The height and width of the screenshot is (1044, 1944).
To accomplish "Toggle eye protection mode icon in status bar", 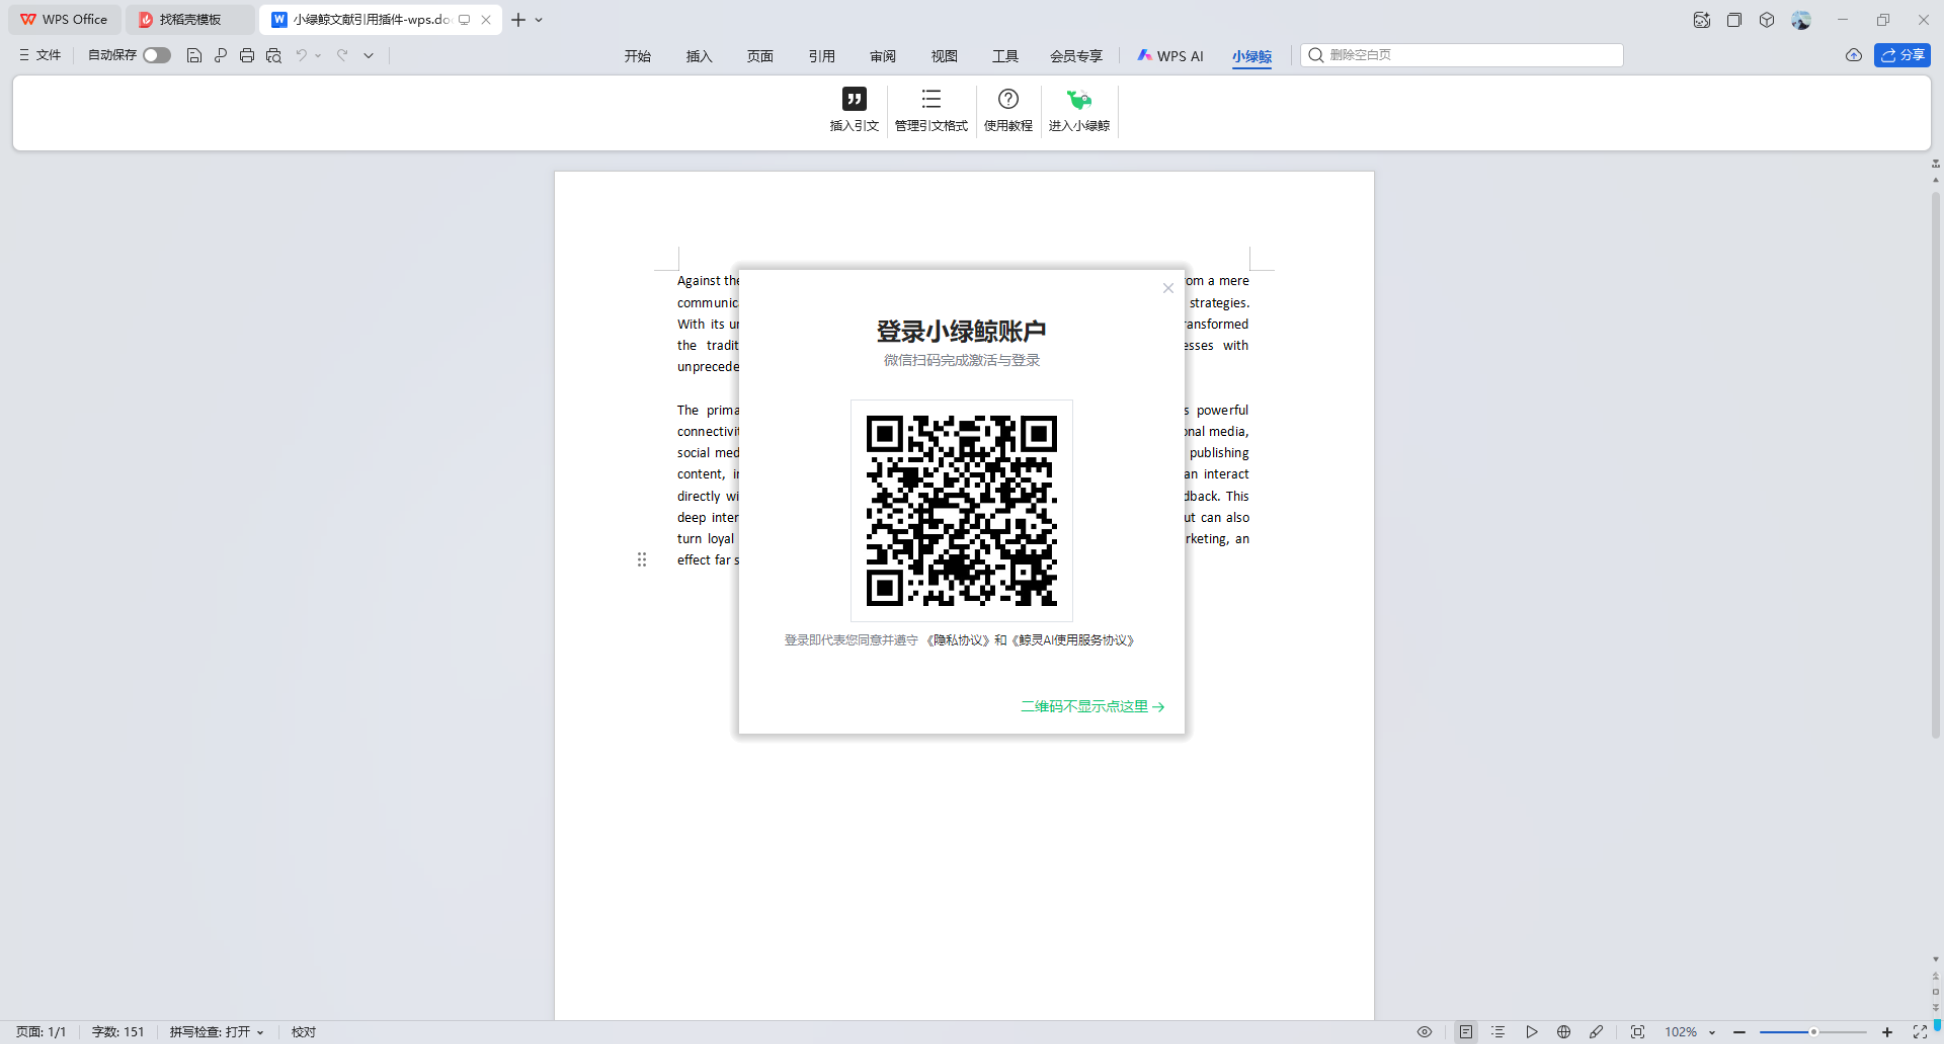I will click(1424, 1032).
